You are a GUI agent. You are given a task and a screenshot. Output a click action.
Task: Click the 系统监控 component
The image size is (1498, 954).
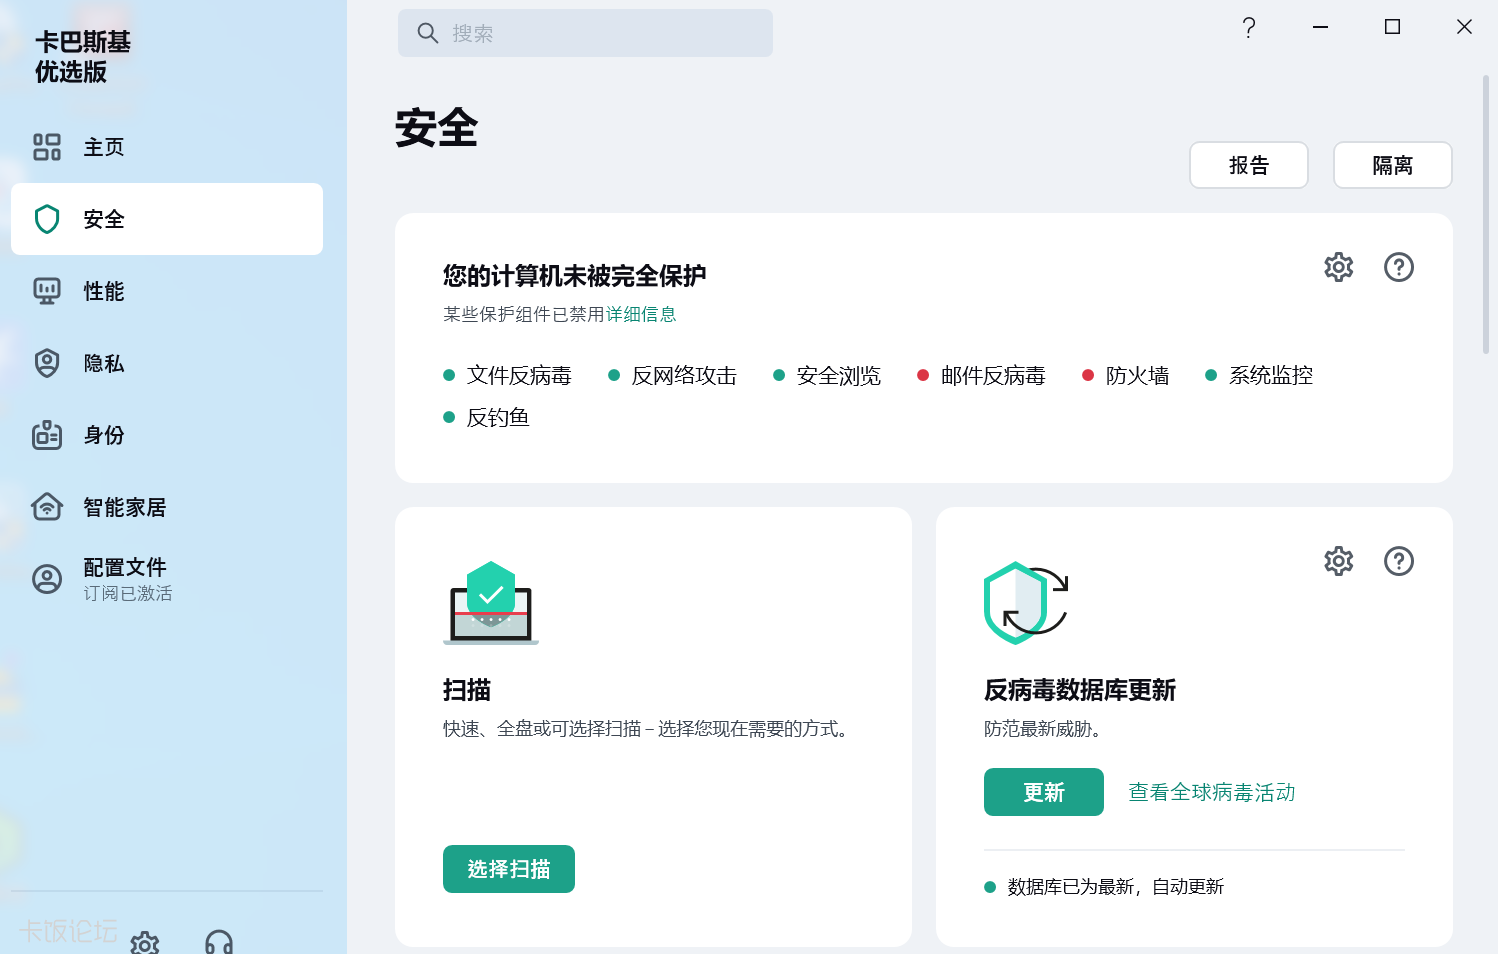tap(1259, 375)
